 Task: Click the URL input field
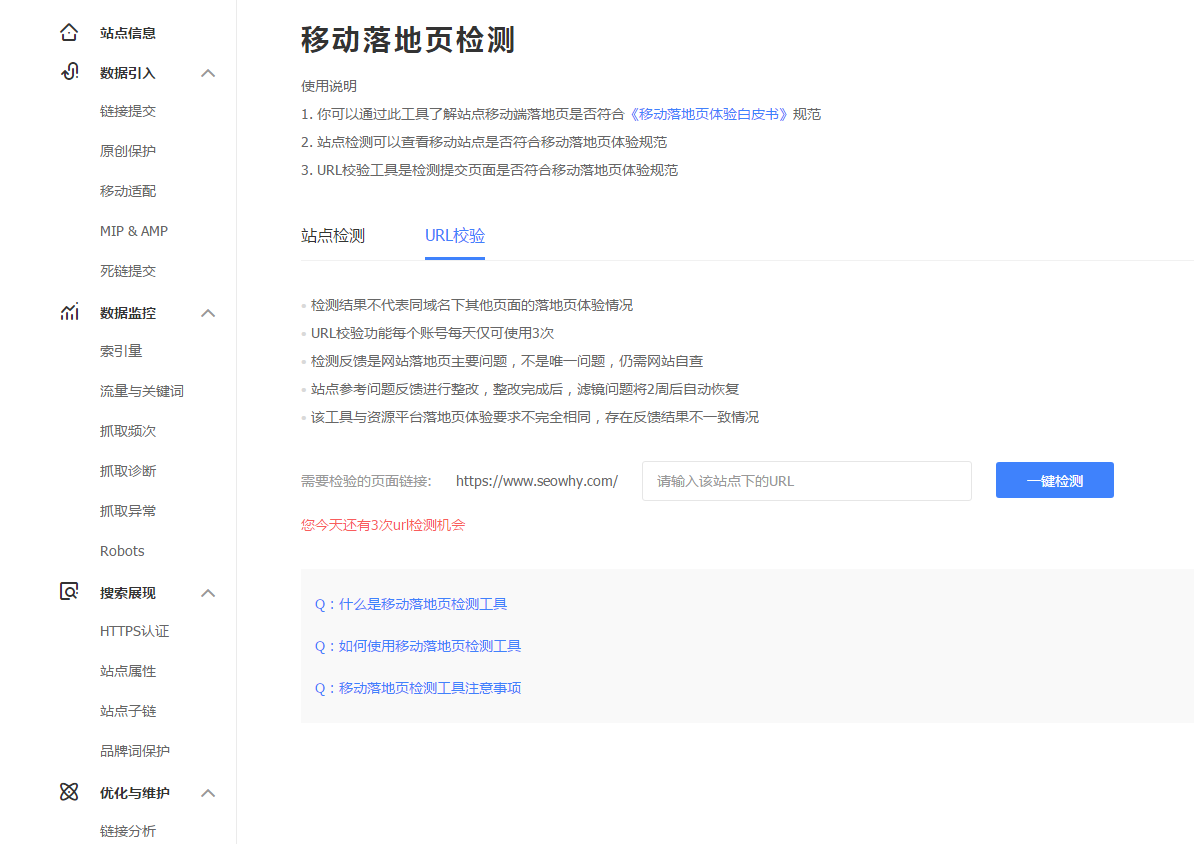pyautogui.click(x=806, y=481)
